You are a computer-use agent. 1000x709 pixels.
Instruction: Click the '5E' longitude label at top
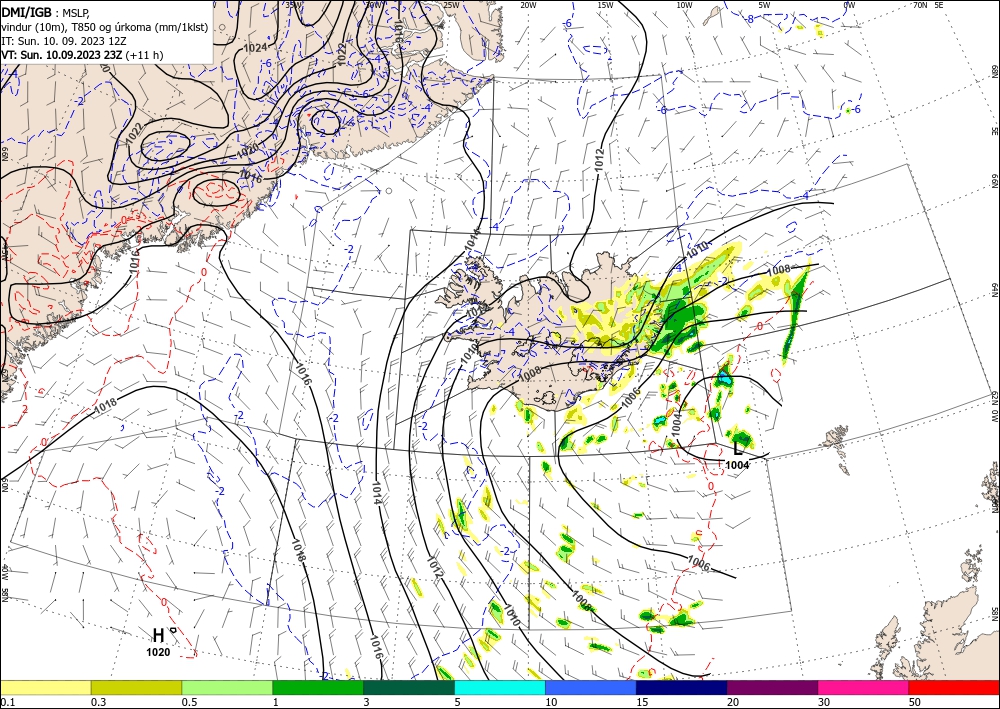[939, 4]
